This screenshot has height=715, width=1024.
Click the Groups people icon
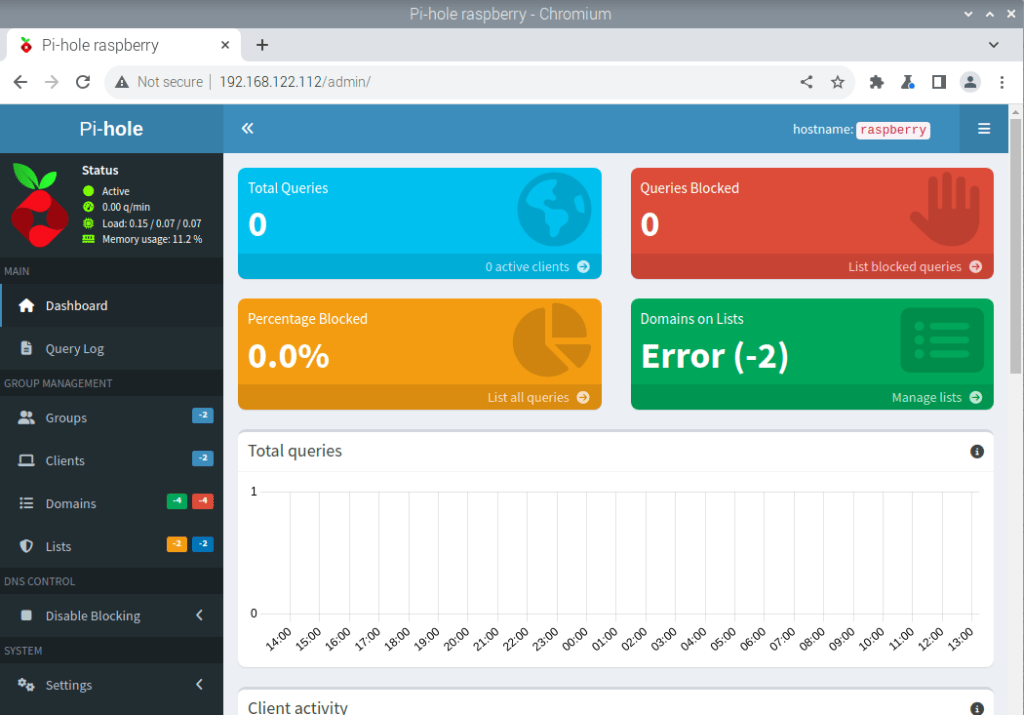(x=26, y=417)
